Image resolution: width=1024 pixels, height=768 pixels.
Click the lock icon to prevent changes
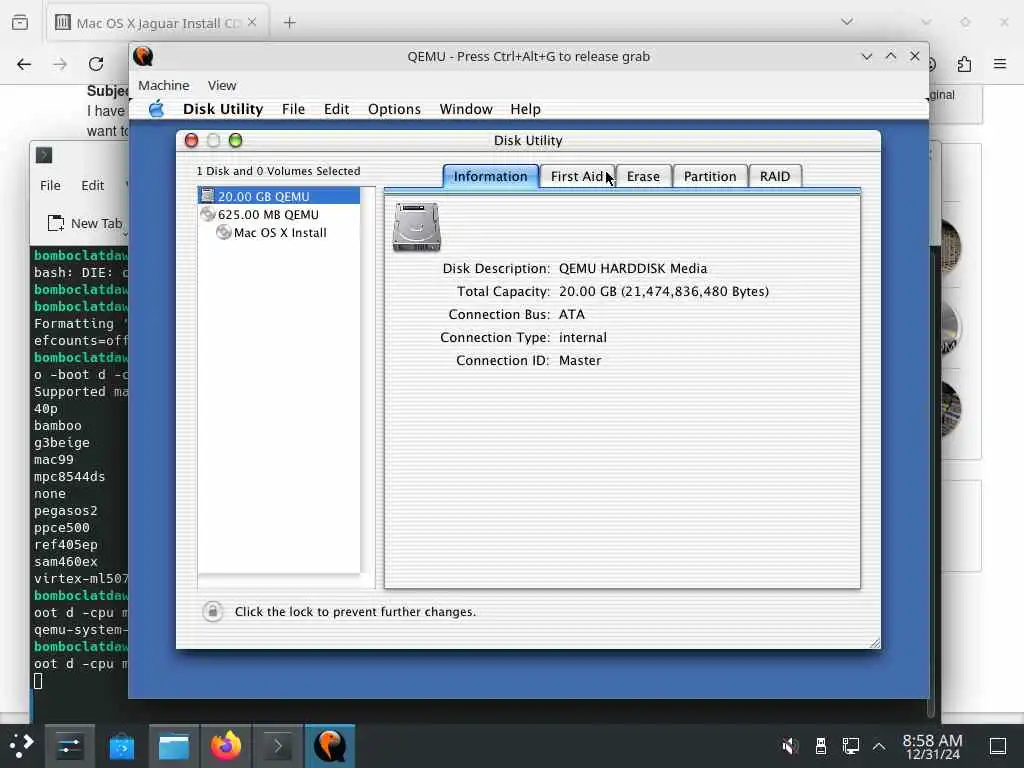coord(212,611)
